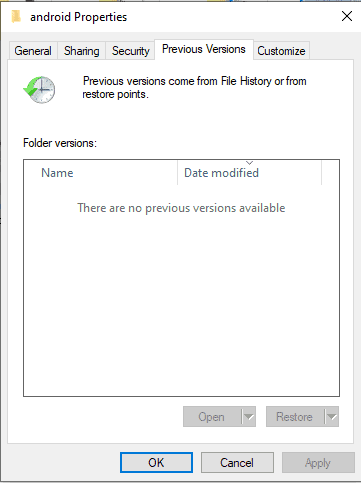Viewport: 361px width, 483px height.
Task: Expand the Restore button dropdown arrow
Action: pos(332,417)
